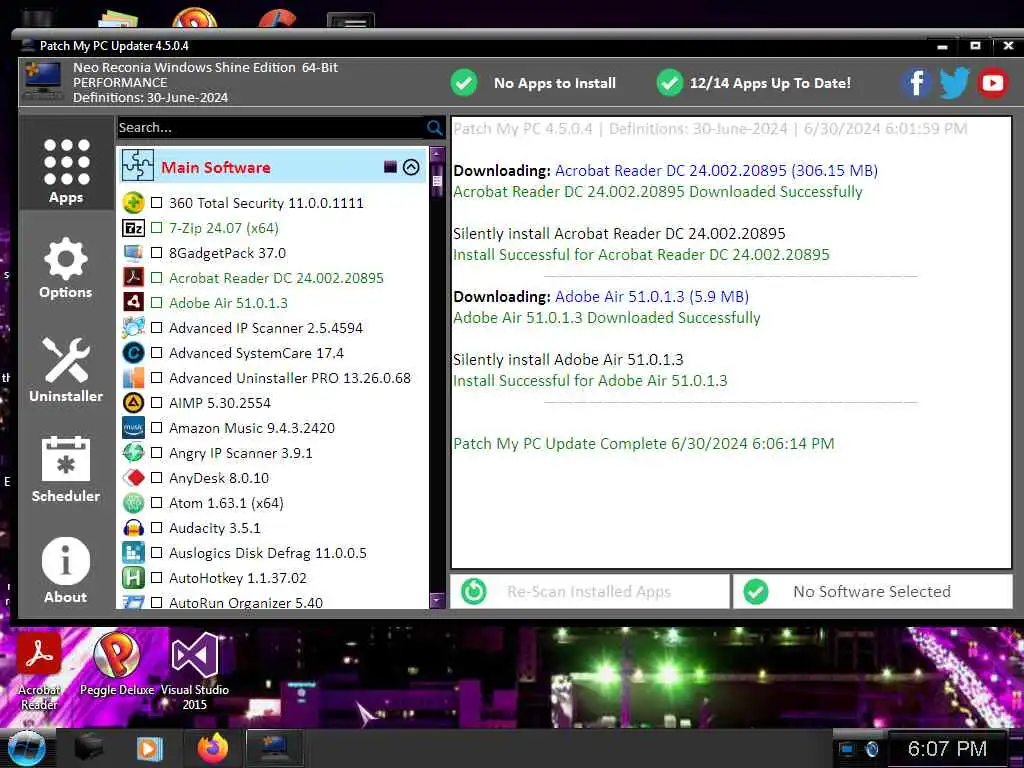Collapse the Main Software category
The height and width of the screenshot is (768, 1024).
pyautogui.click(x=411, y=167)
